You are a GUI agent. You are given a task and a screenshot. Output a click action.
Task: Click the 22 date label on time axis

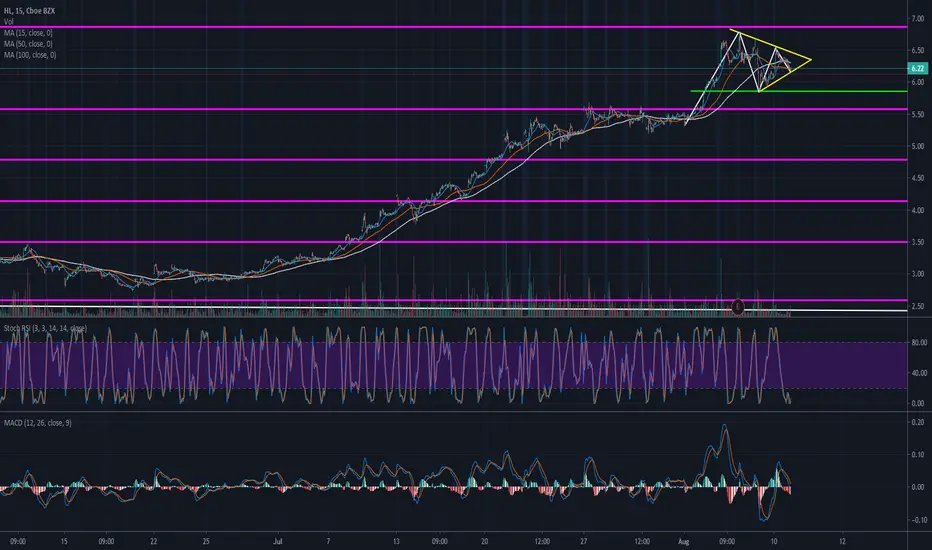(153, 542)
